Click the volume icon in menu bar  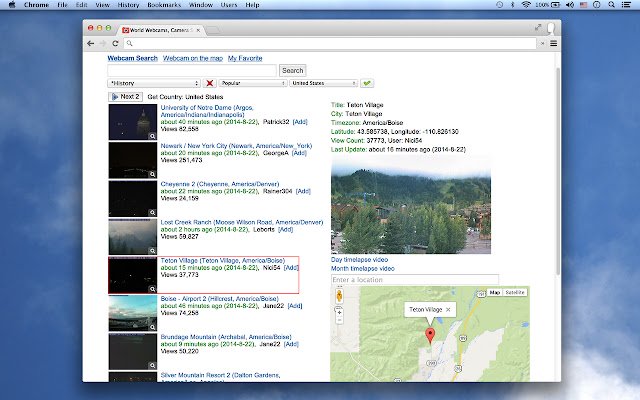pos(570,5)
